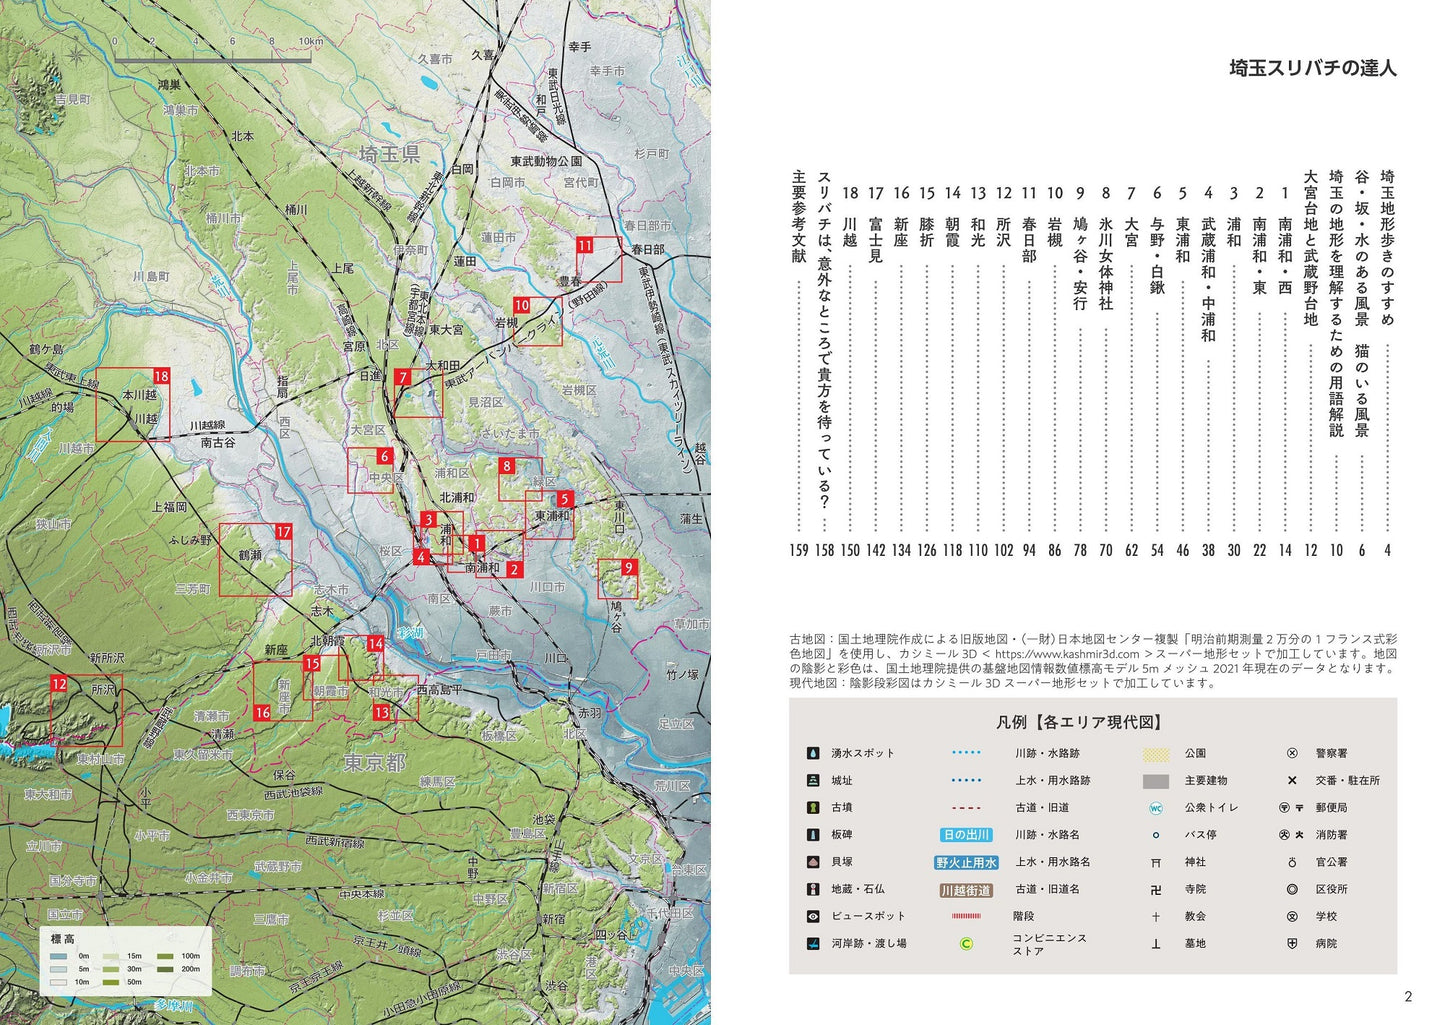Viewport: 1445px width, 1025px height.
Task: Click the hospital shield icon in legend
Action: click(x=1292, y=943)
